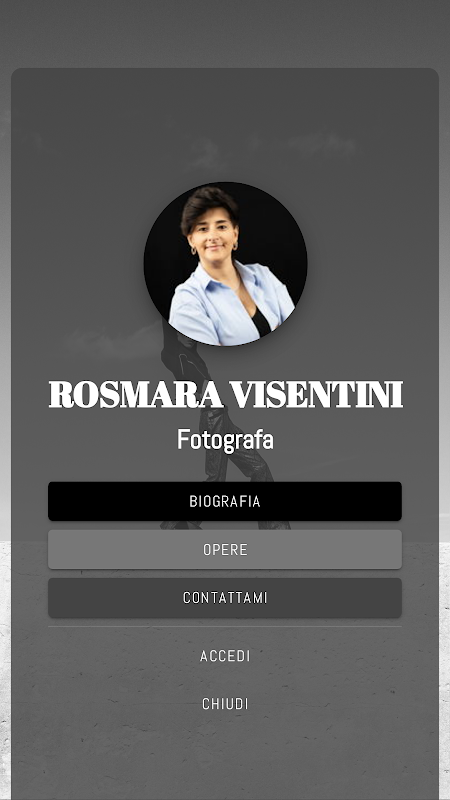Open the BIOGRAFIA section
Image resolution: width=450 pixels, height=800 pixels.
225,501
